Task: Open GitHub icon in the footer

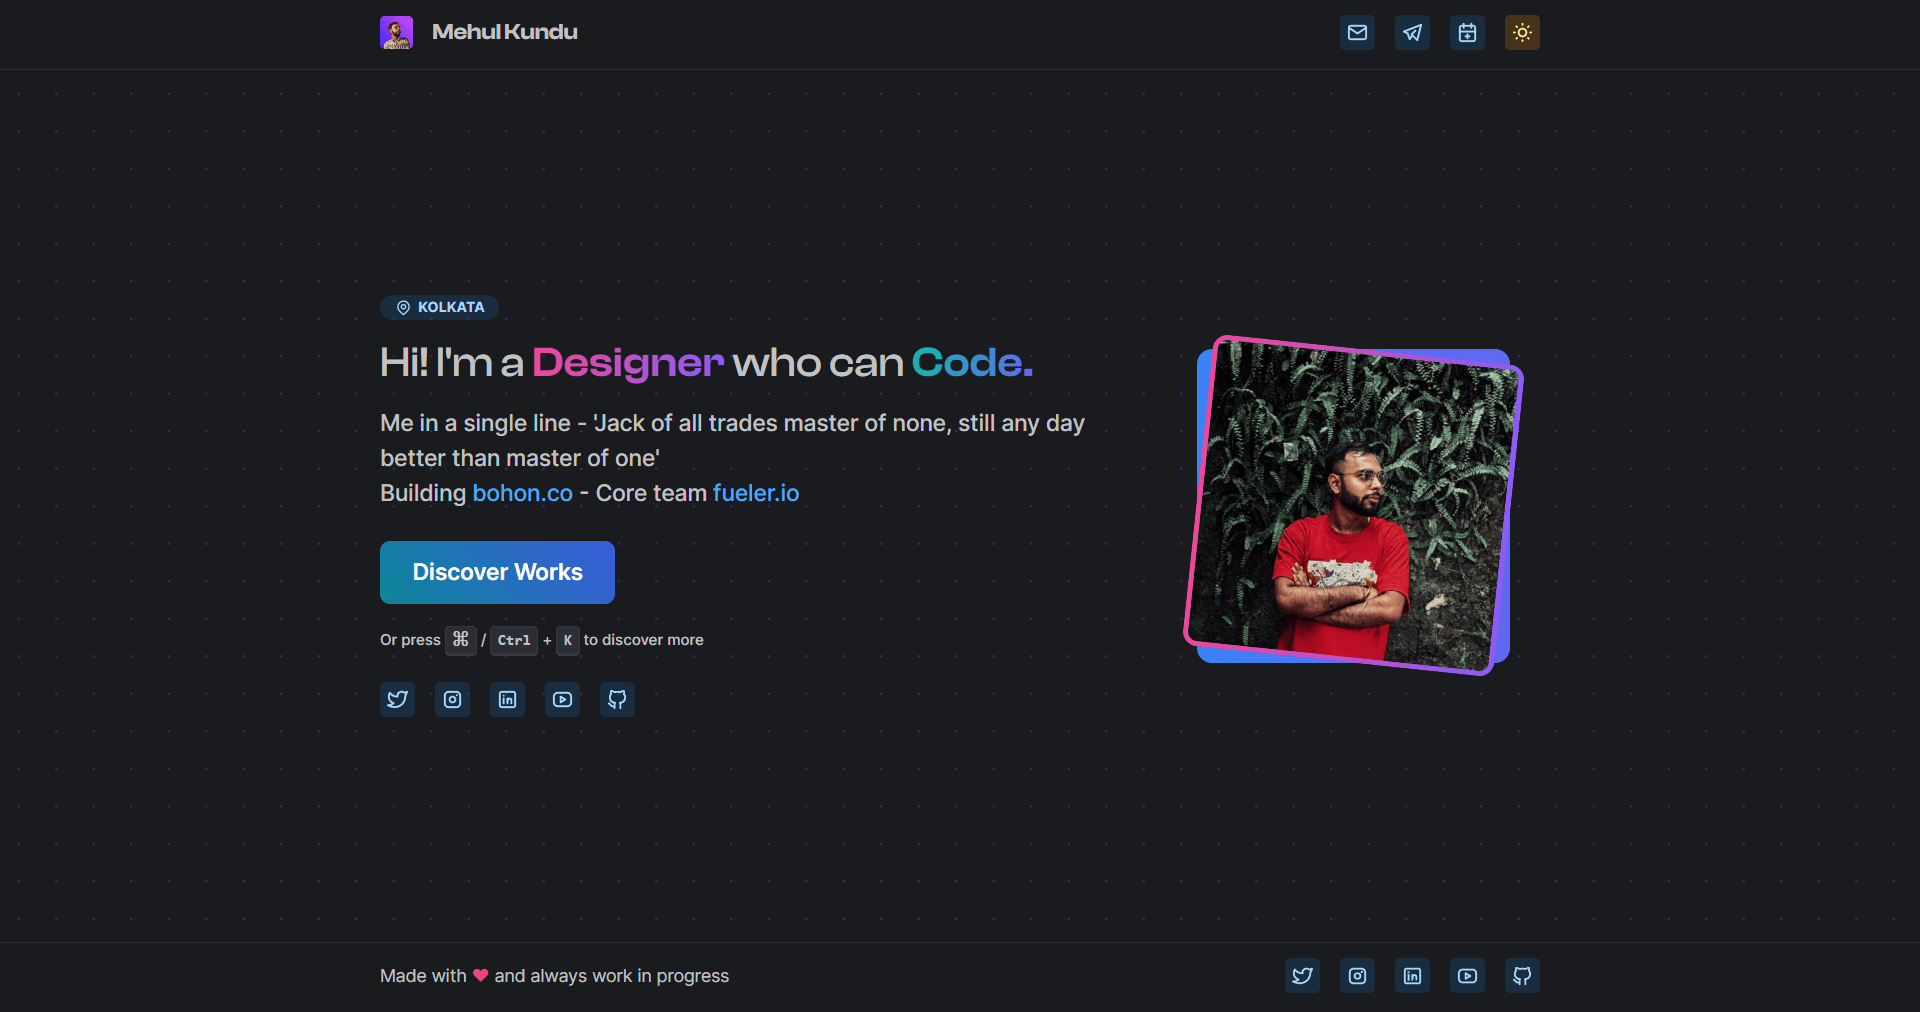Action: [x=1522, y=976]
